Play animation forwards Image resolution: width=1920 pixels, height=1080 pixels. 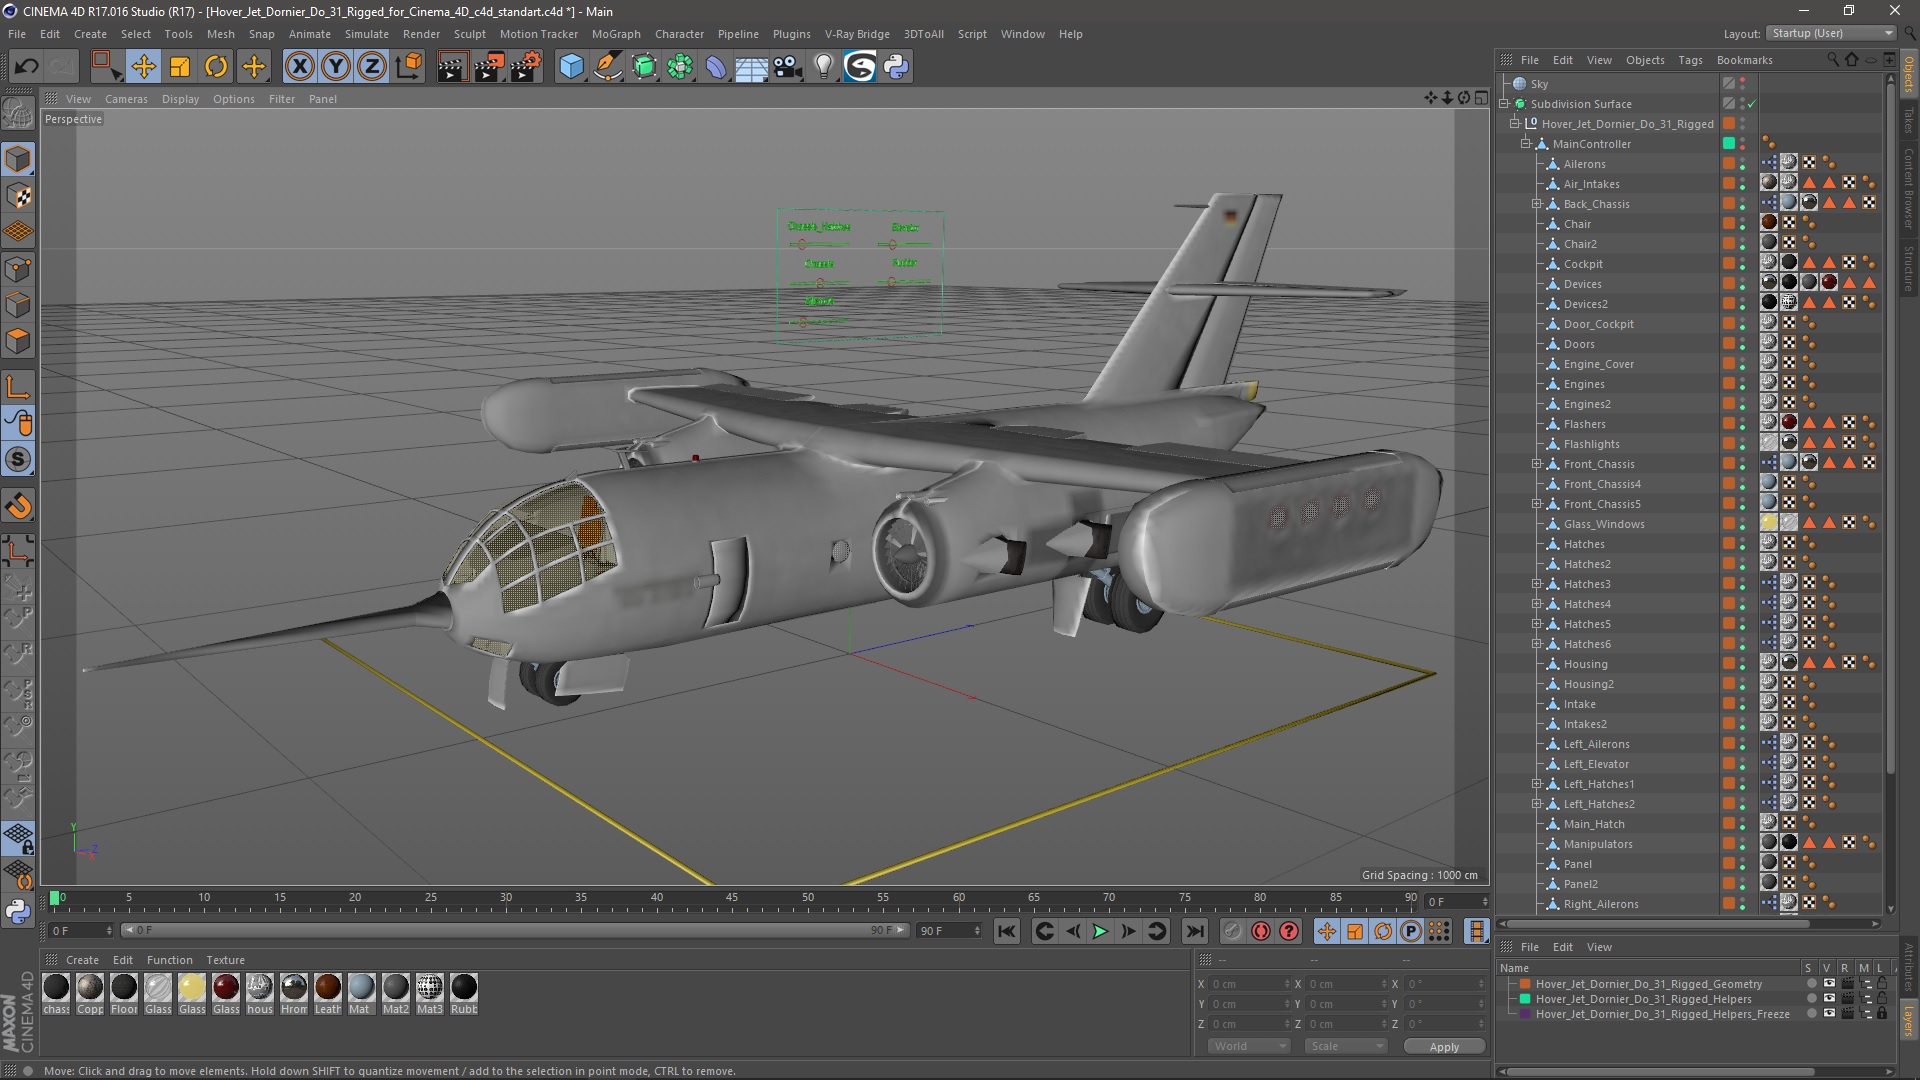pyautogui.click(x=1100, y=931)
